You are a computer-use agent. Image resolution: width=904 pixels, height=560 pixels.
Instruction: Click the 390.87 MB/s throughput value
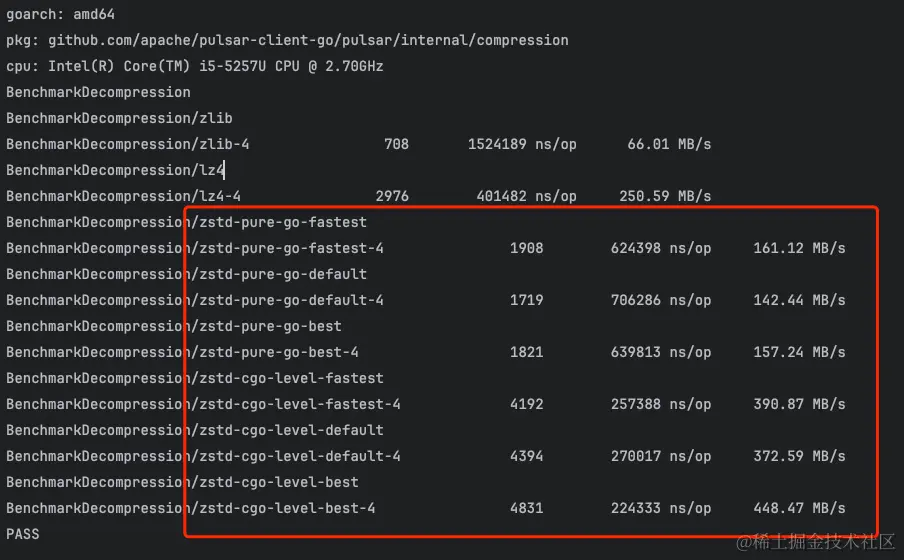tap(799, 404)
